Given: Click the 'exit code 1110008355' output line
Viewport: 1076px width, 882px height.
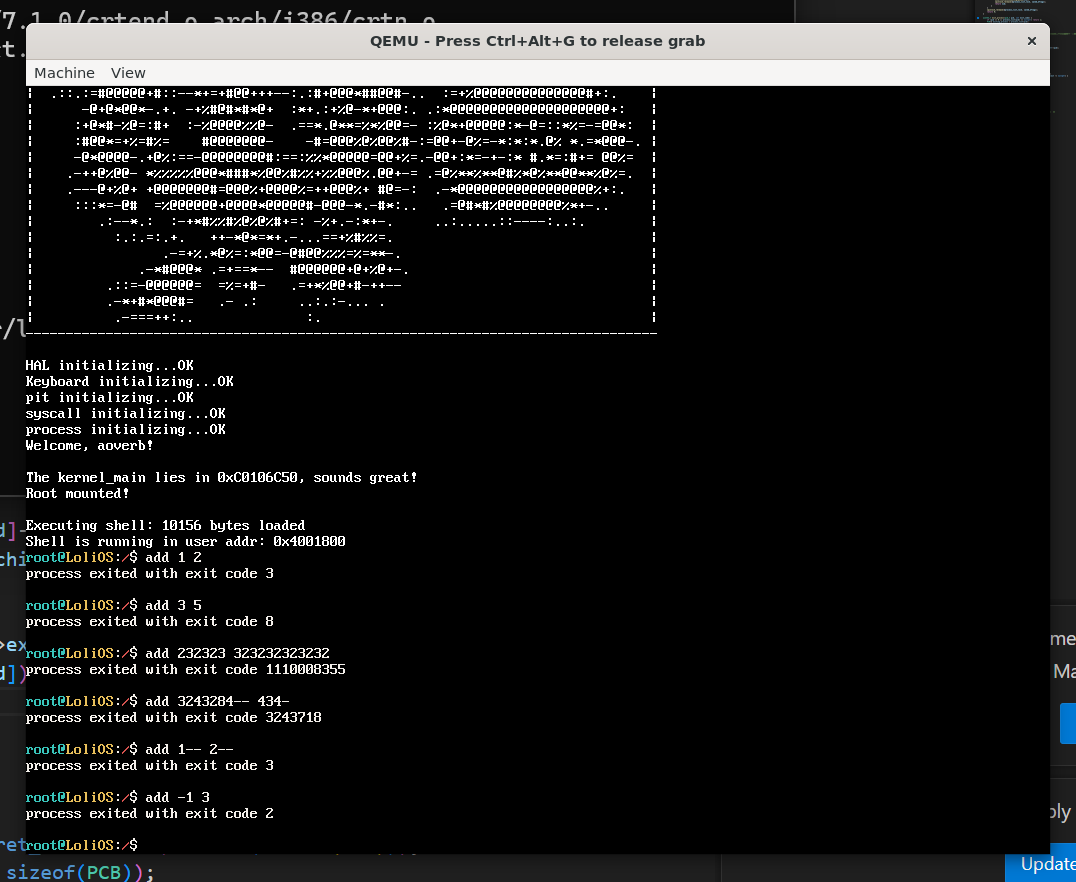Looking at the screenshot, I should 185,669.
